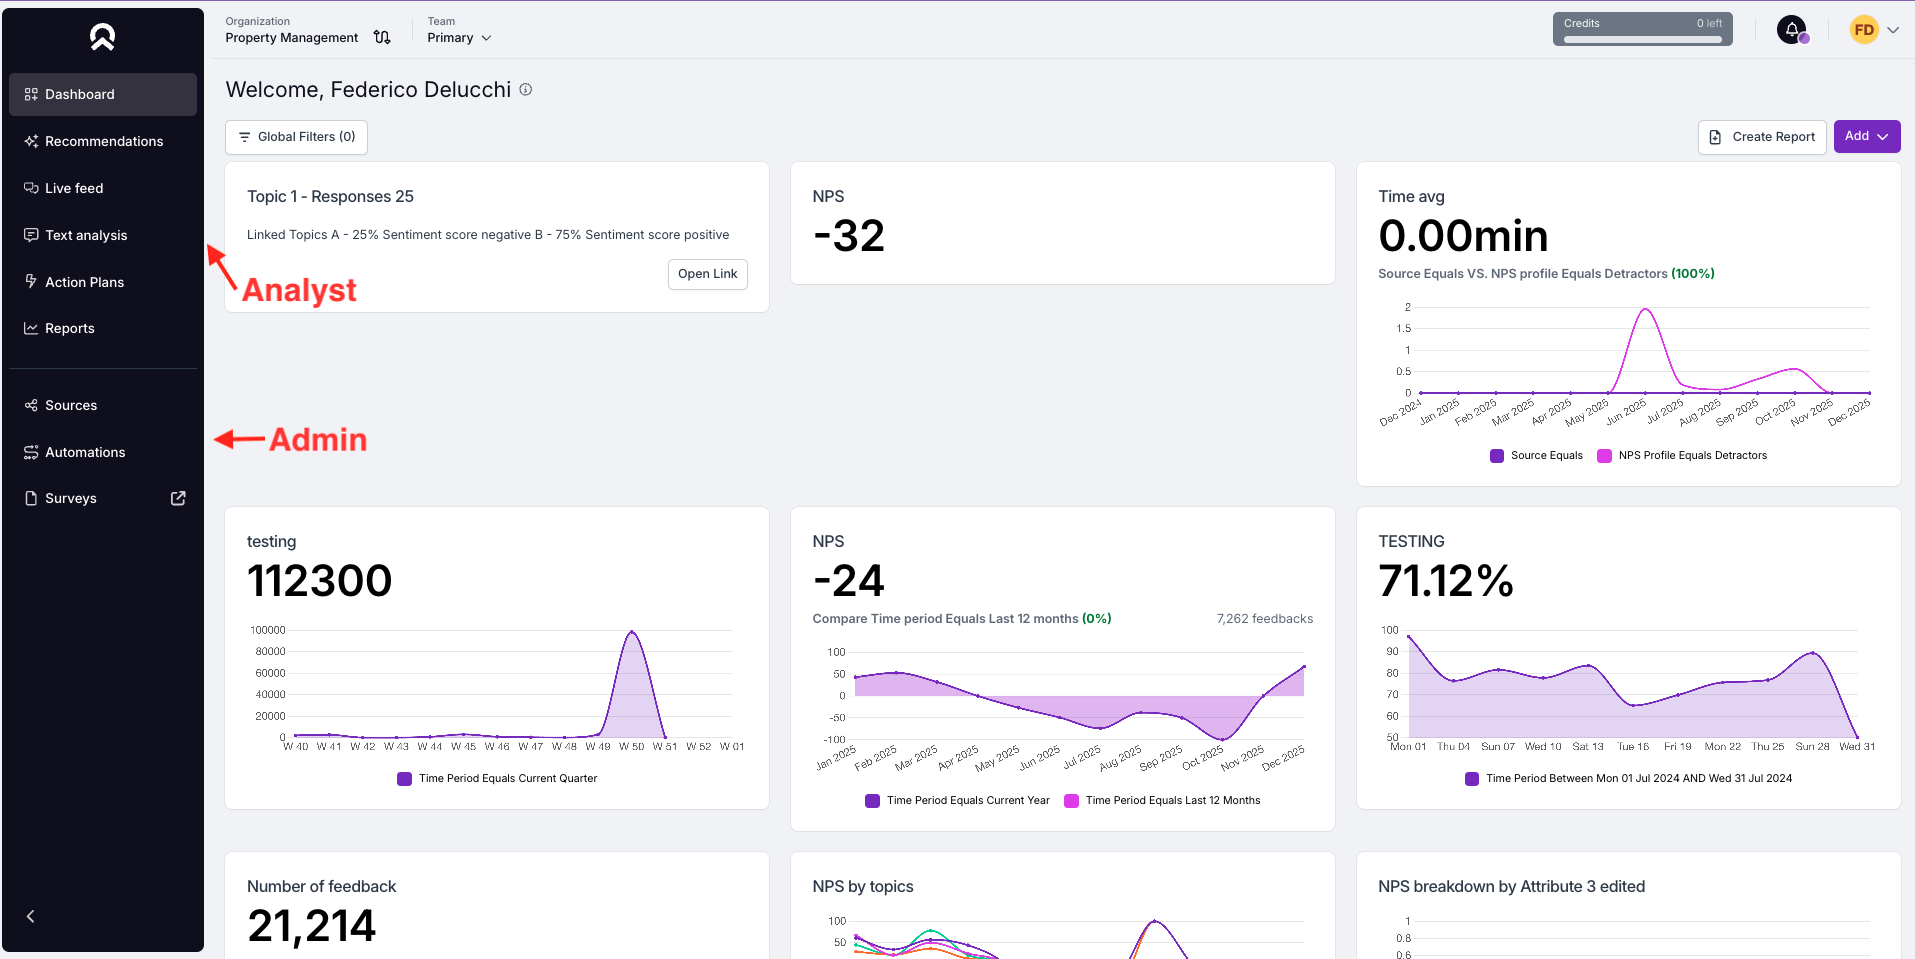The height and width of the screenshot is (959, 1915).
Task: Click the 71.12% TESTING value
Action: tap(1446, 581)
